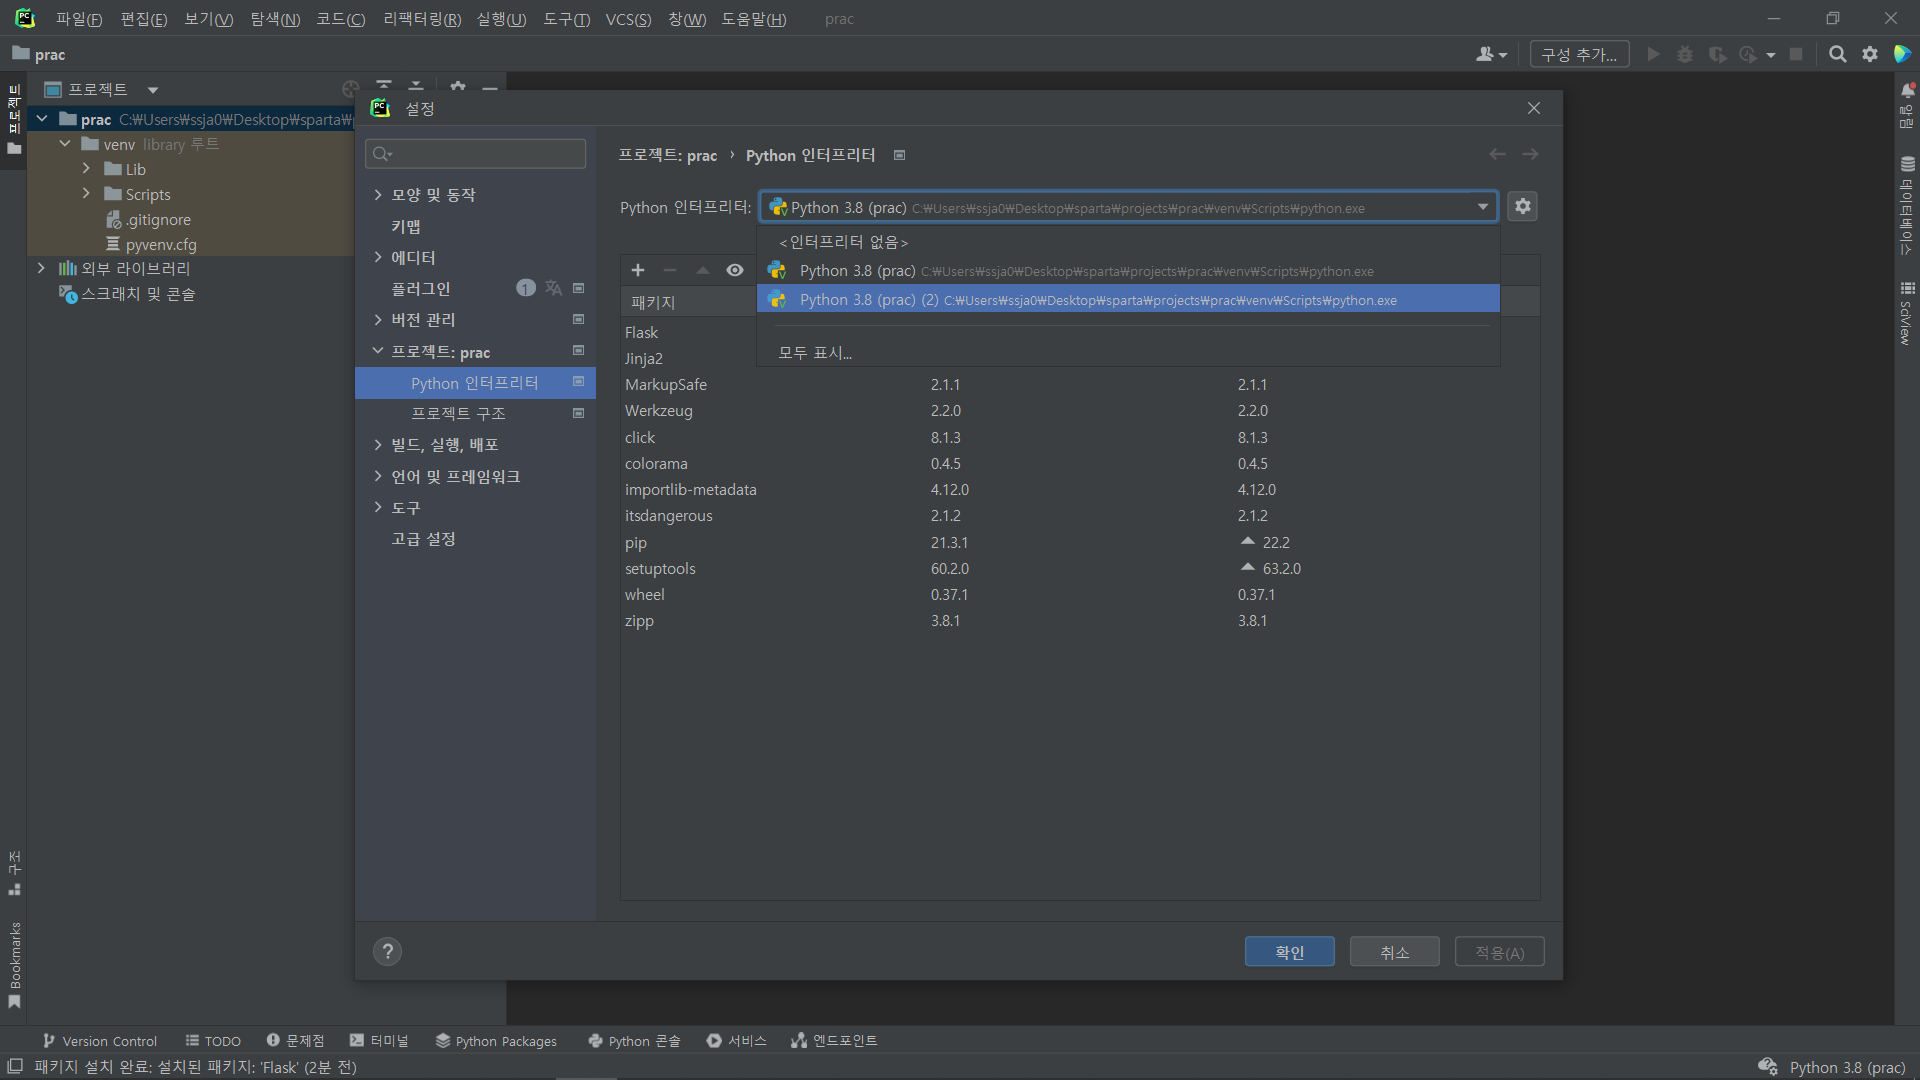
Task: Open the 도움말 menu
Action: [x=754, y=19]
